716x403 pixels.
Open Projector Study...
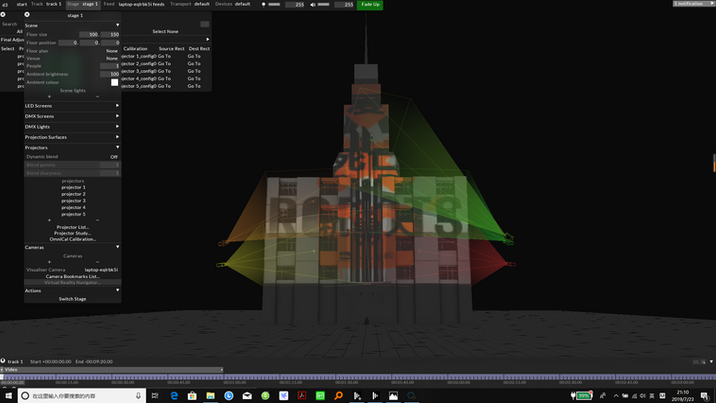(x=73, y=233)
